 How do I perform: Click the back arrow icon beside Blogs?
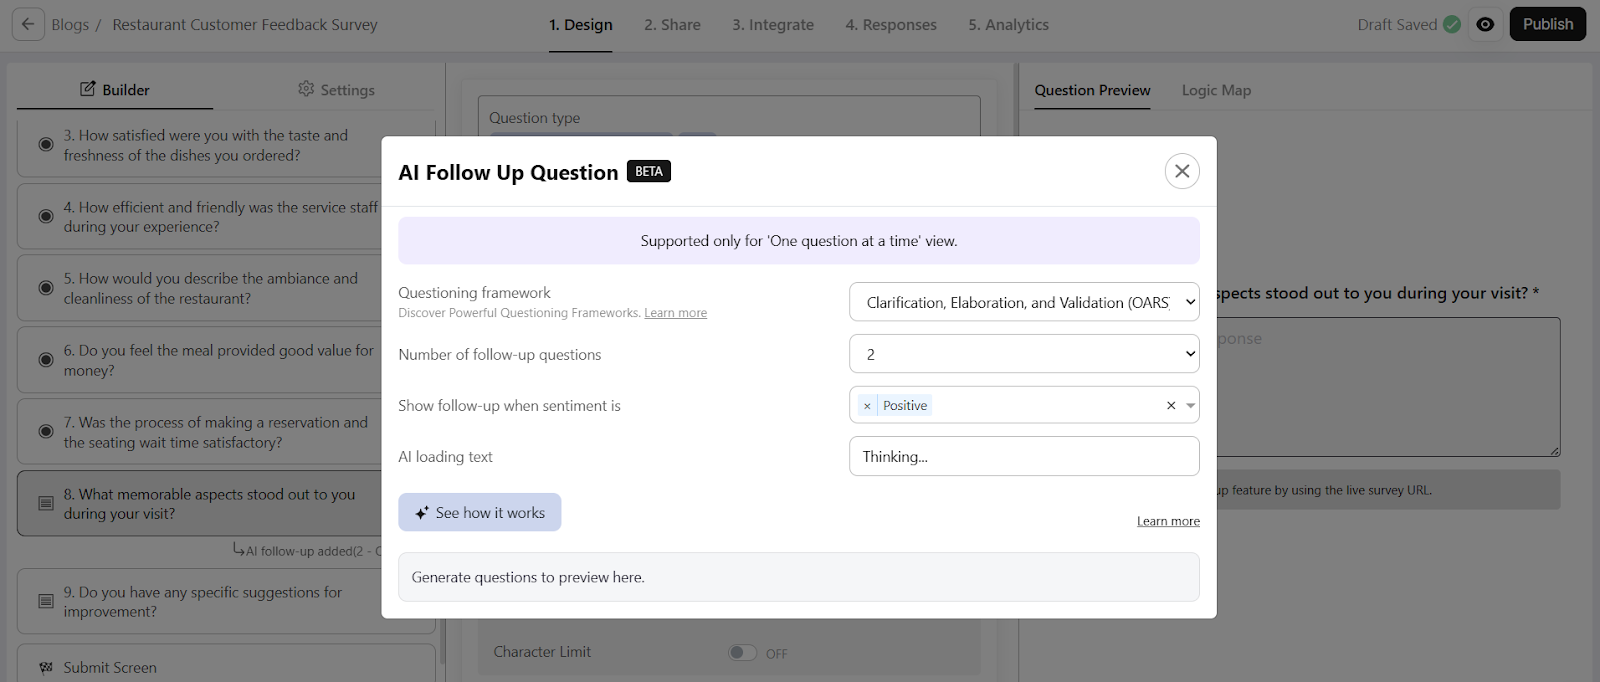pyautogui.click(x=28, y=25)
